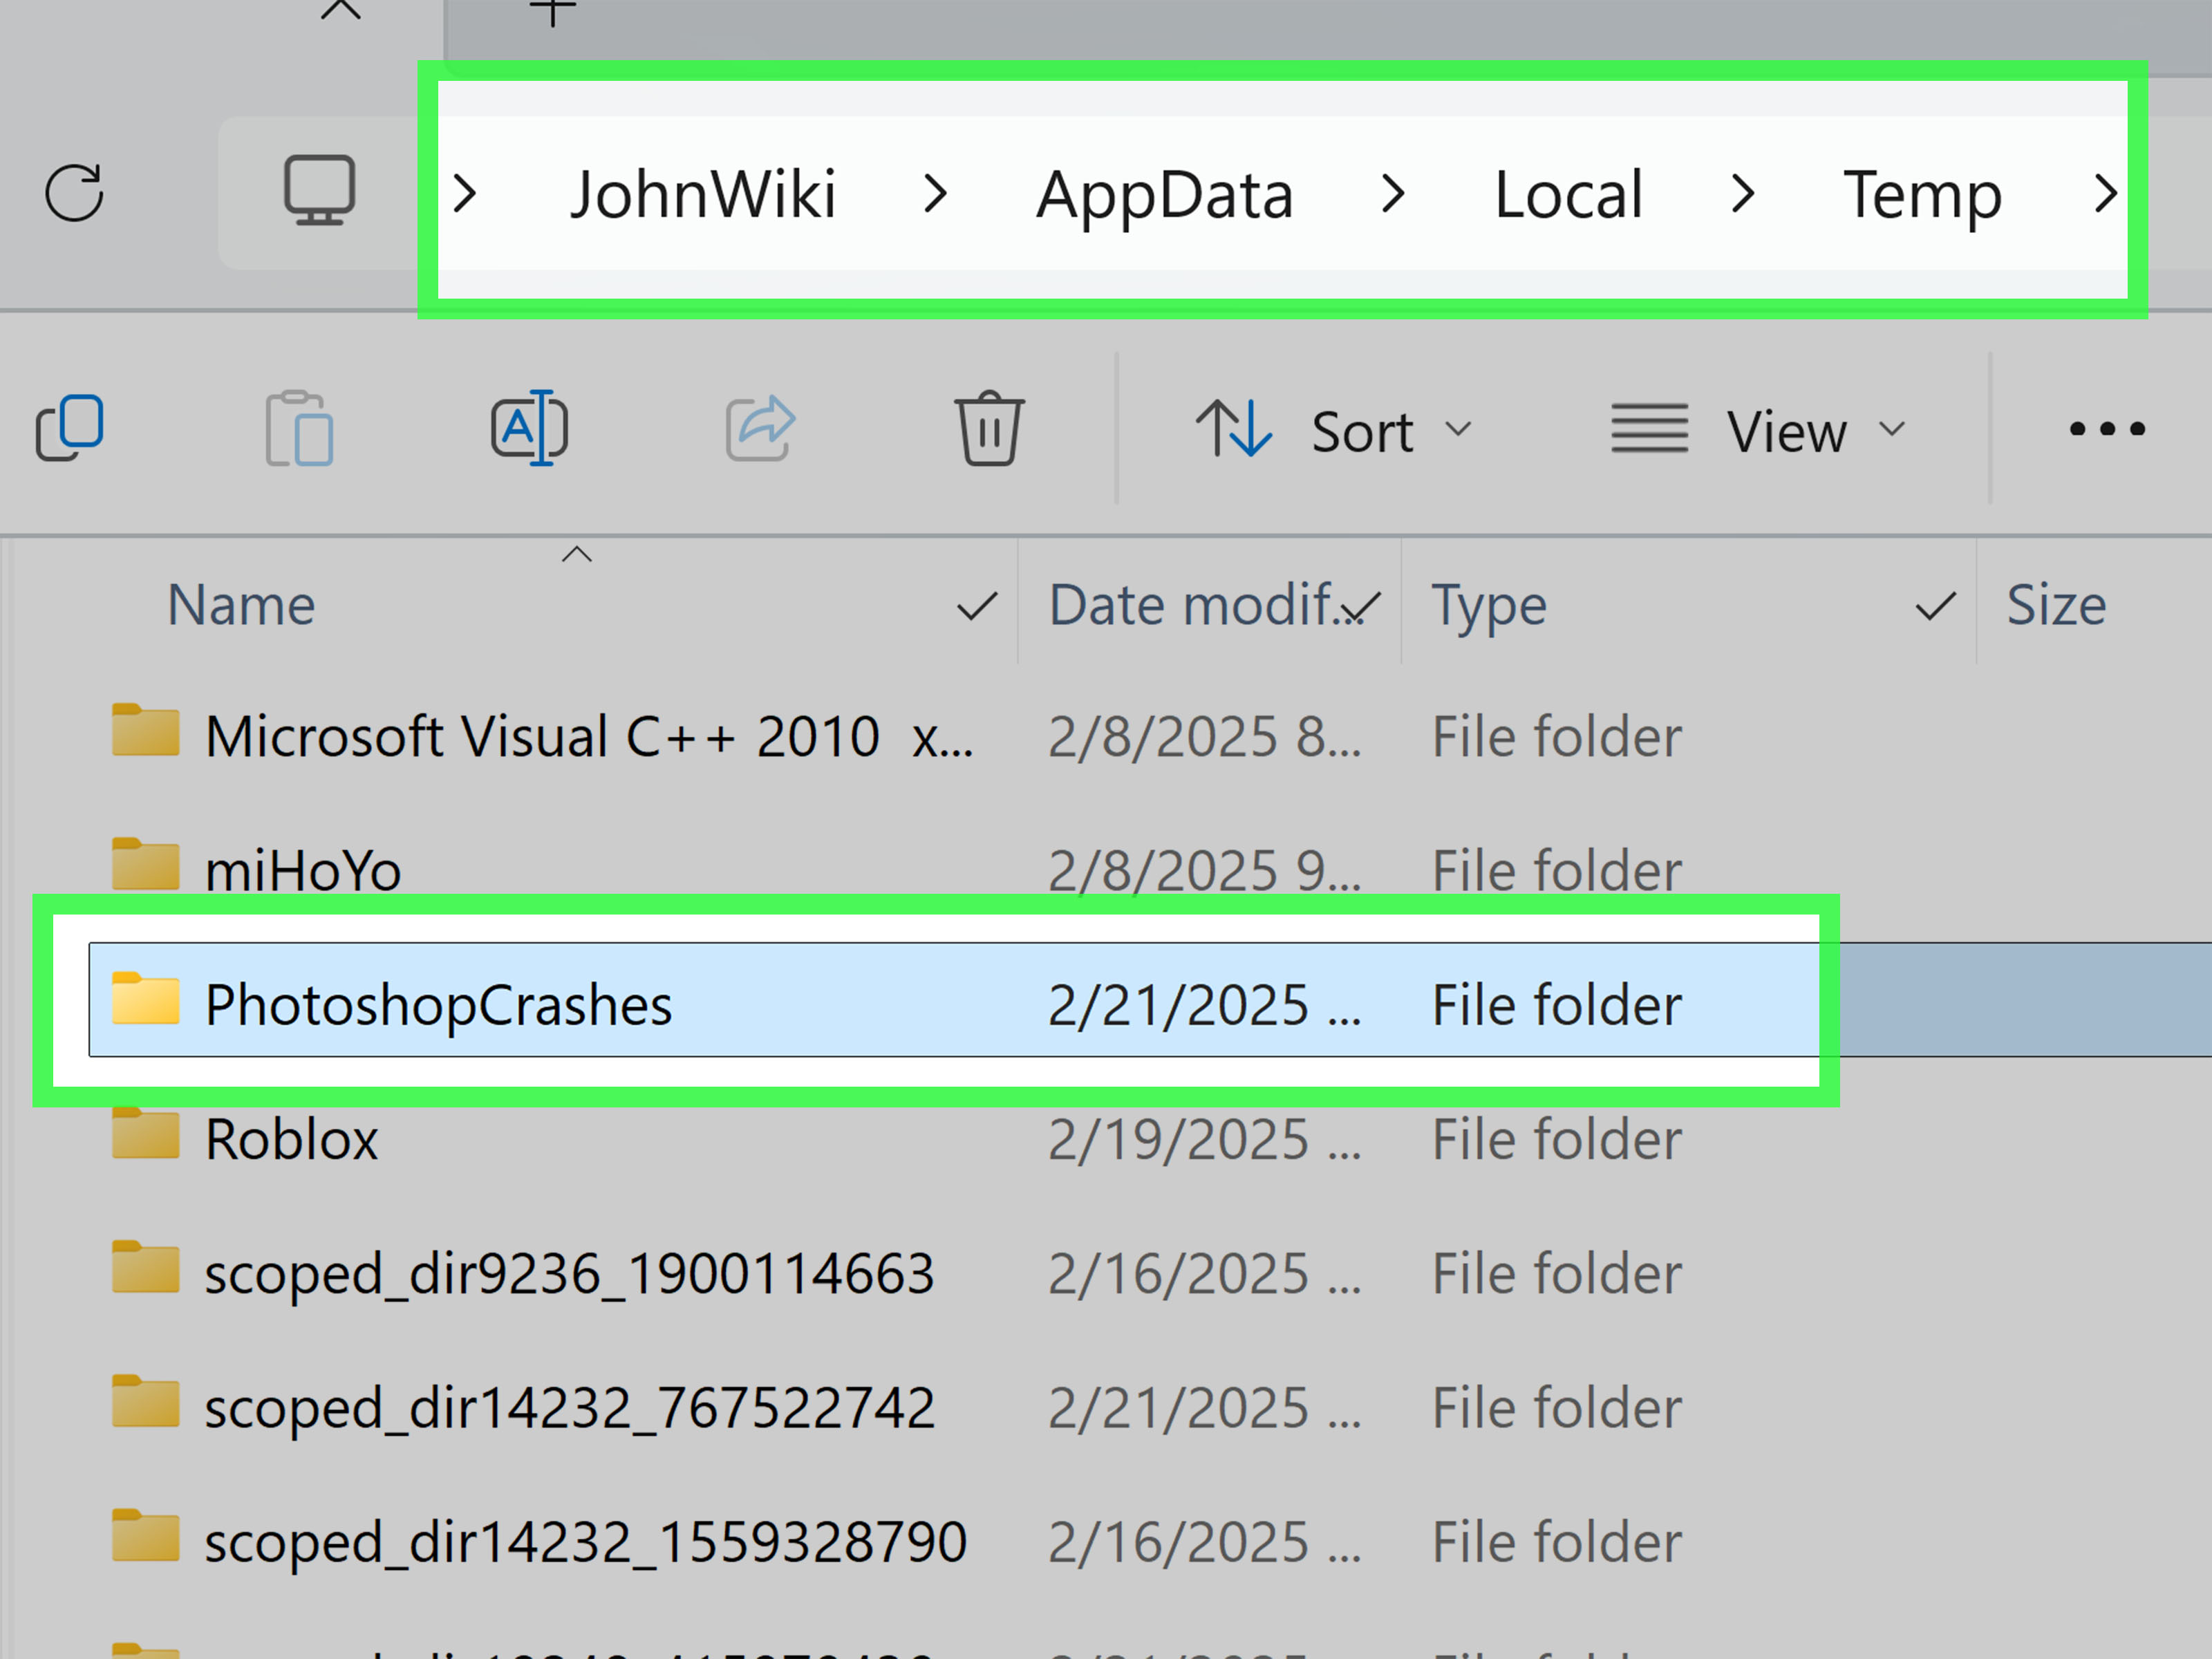Expand the chevron between JohnWiki and AppData

[935, 194]
